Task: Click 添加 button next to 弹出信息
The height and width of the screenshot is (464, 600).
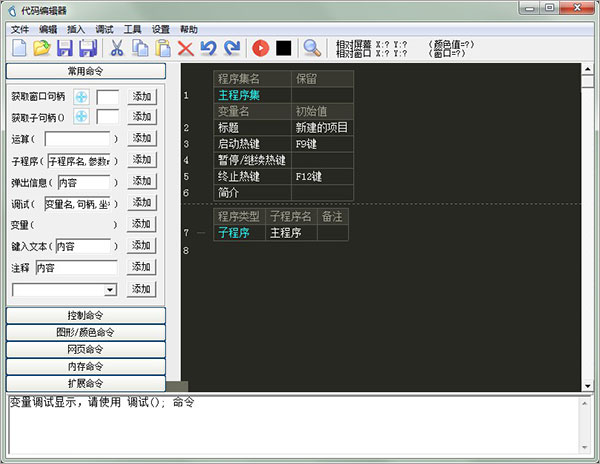Action: coord(142,182)
